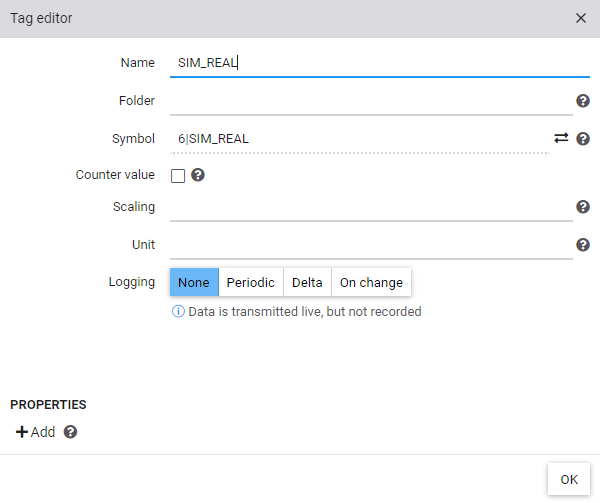Click into the Unit input field

tap(371, 245)
